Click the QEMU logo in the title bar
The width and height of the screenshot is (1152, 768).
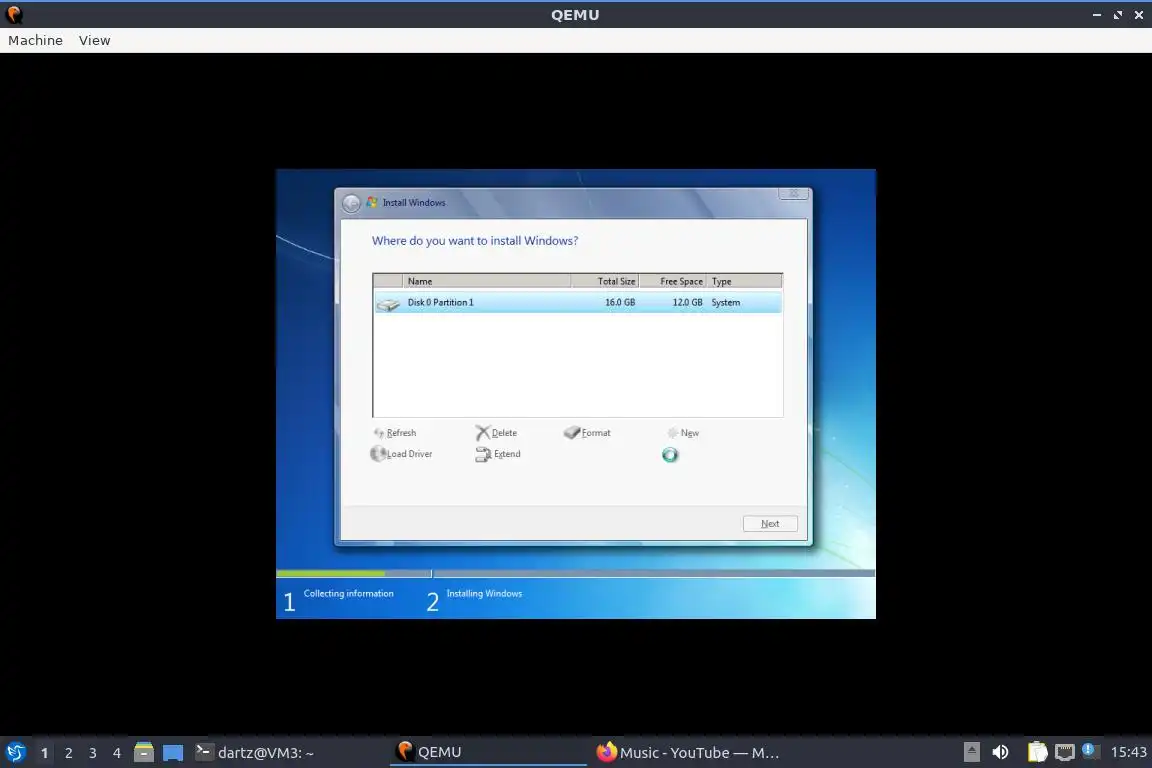[x=14, y=15]
